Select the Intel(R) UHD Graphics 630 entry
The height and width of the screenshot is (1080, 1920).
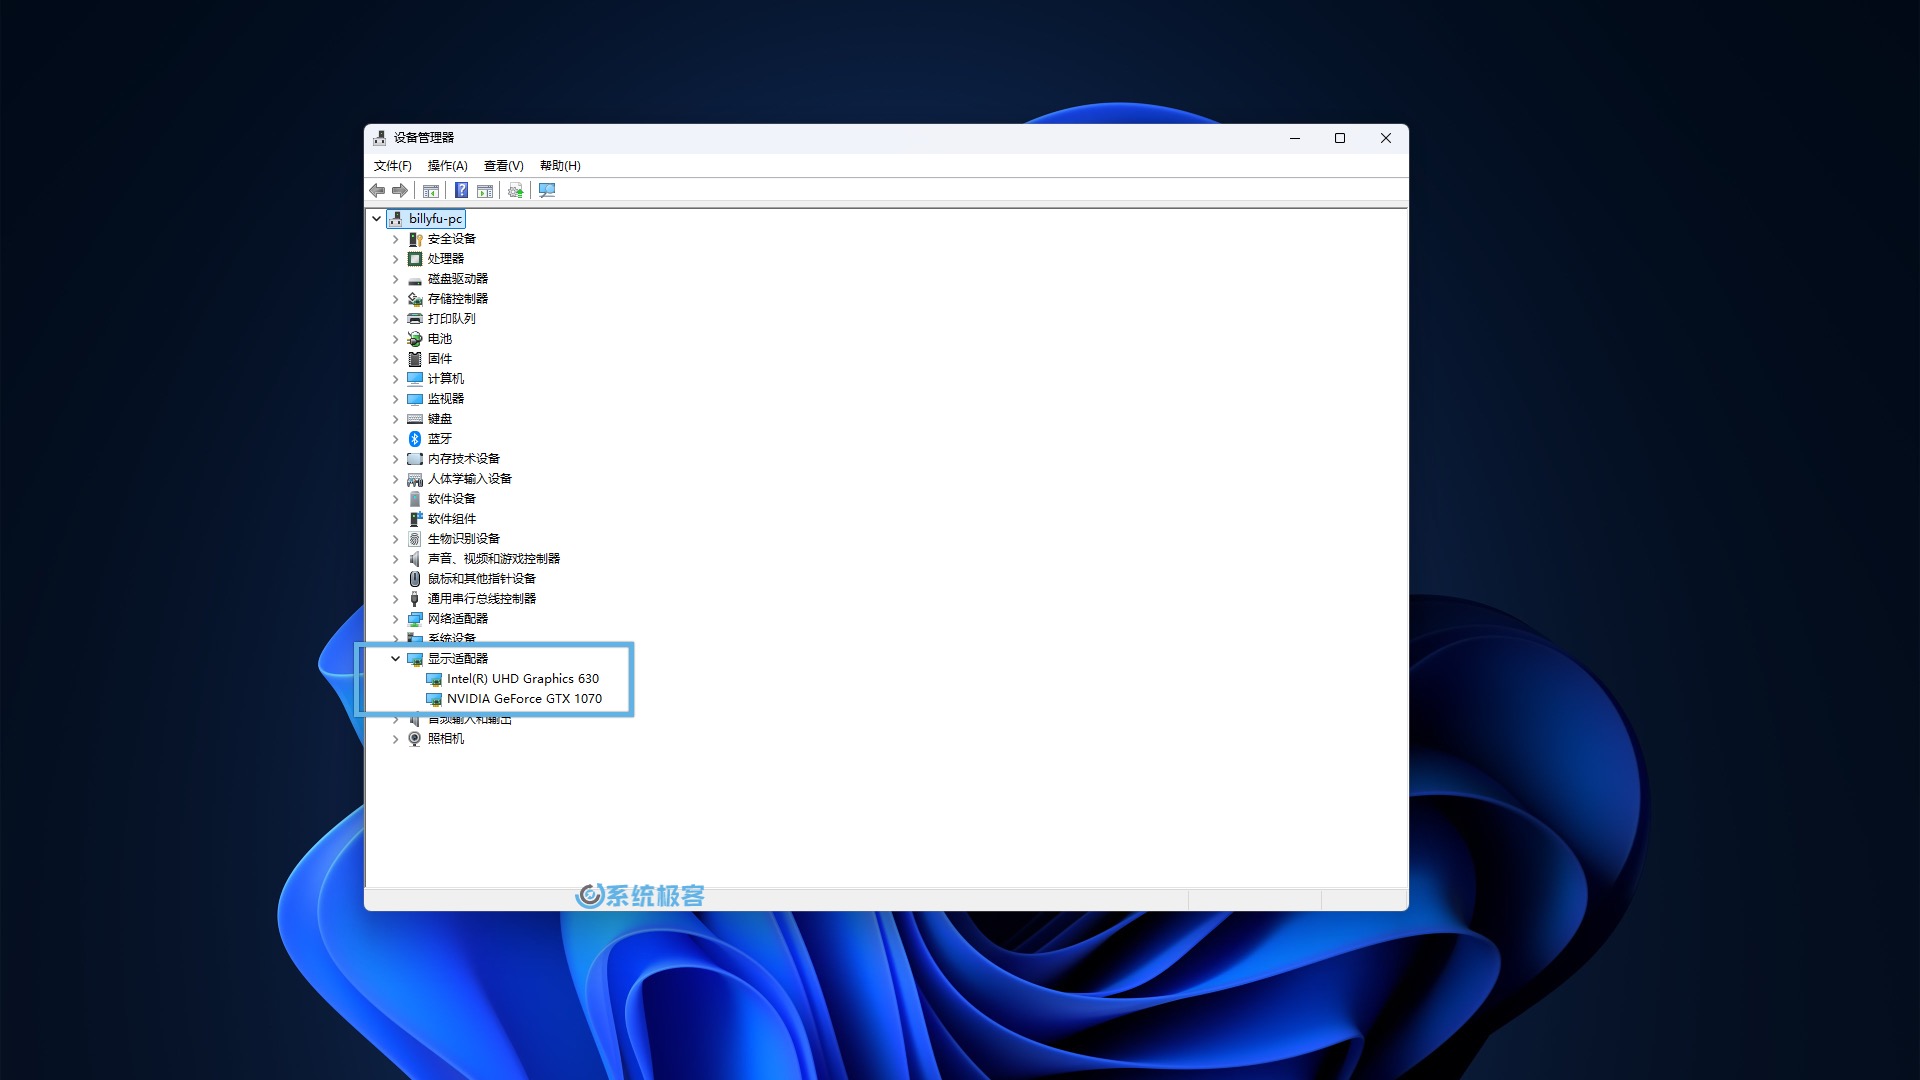tap(523, 678)
